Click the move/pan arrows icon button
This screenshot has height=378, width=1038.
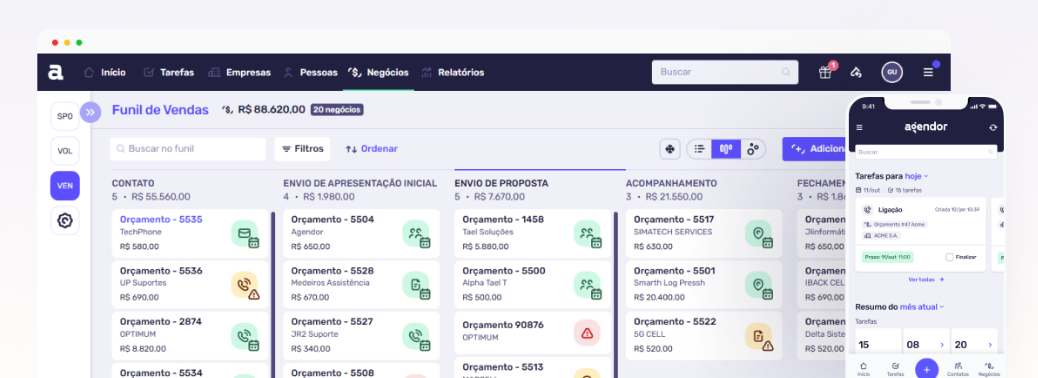[x=669, y=150]
